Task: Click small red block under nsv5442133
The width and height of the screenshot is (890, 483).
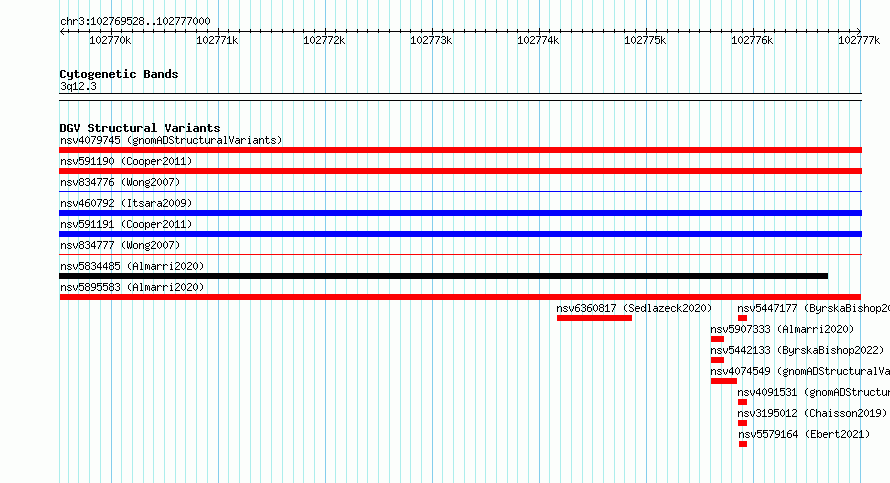Action: 717,360
